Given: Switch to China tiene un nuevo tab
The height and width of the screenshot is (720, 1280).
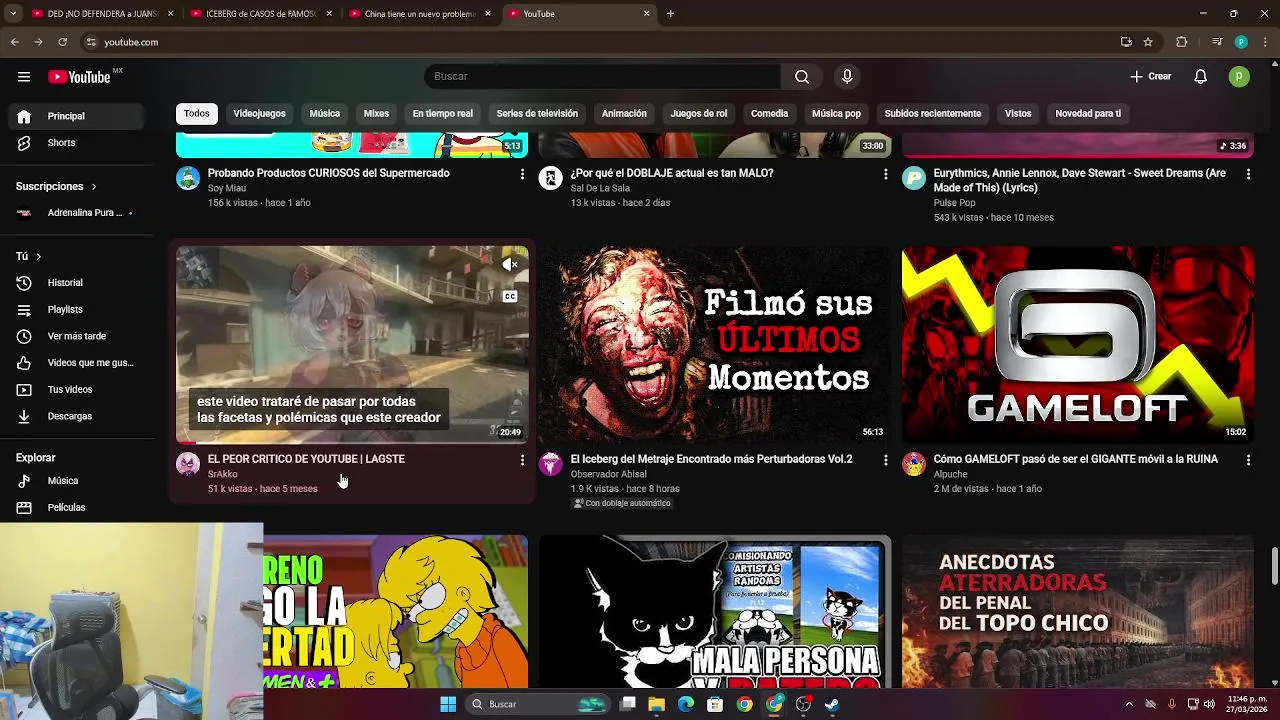Looking at the screenshot, I should 420,14.
